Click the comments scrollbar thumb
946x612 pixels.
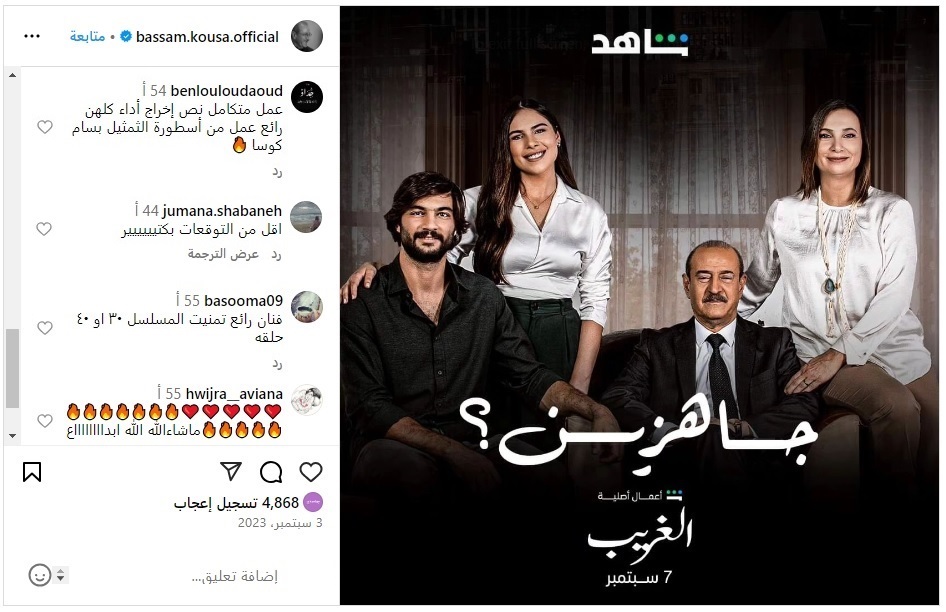pyautogui.click(x=12, y=368)
